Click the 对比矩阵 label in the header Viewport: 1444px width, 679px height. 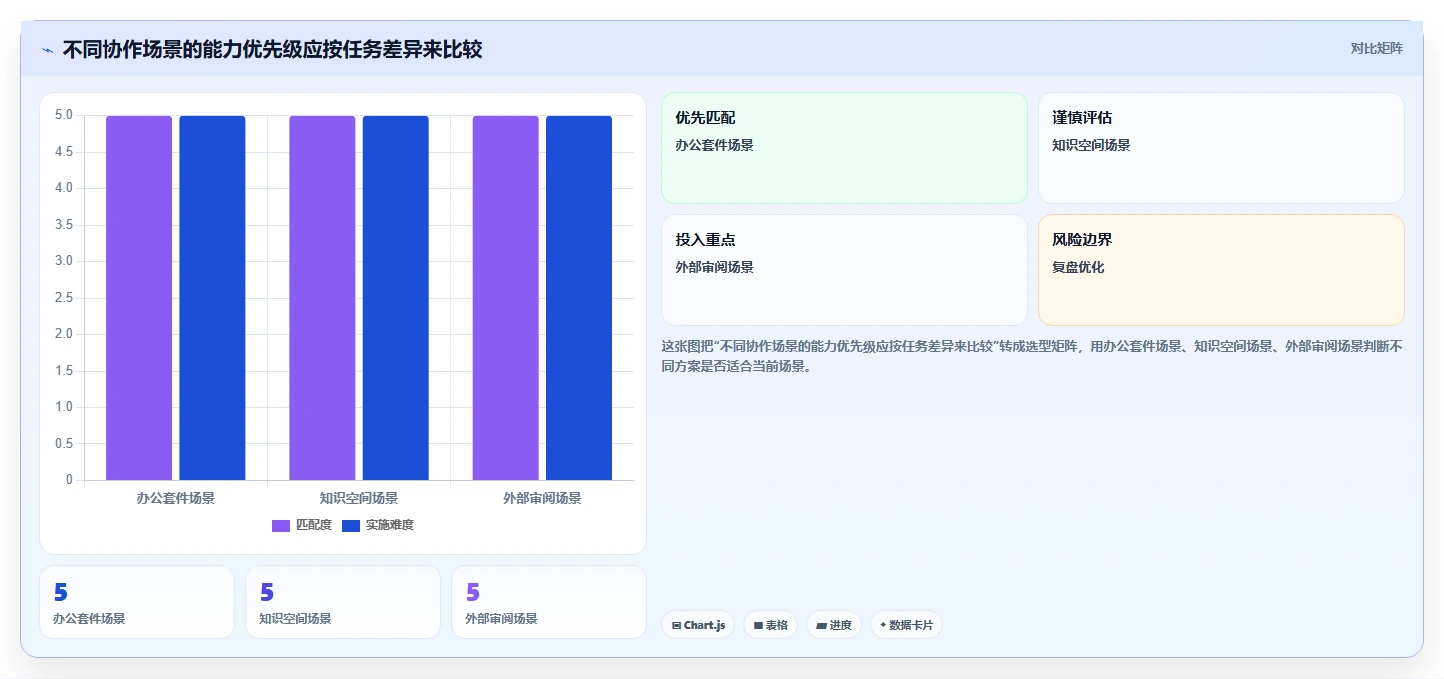1376,49
